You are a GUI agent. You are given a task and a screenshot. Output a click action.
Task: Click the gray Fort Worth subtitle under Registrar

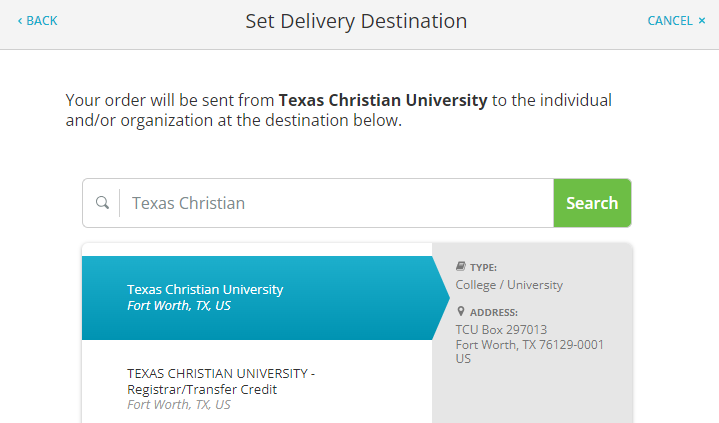point(179,405)
